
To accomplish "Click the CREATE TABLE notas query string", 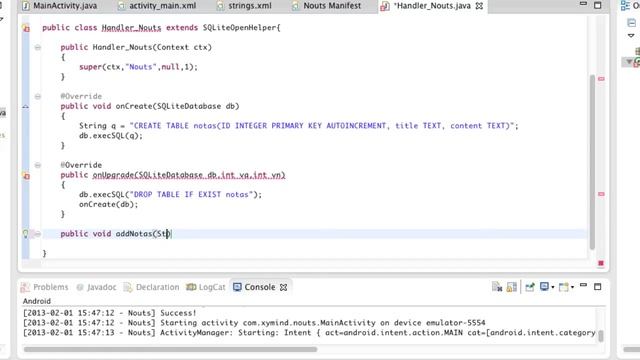I will pyautogui.click(x=321, y=126).
